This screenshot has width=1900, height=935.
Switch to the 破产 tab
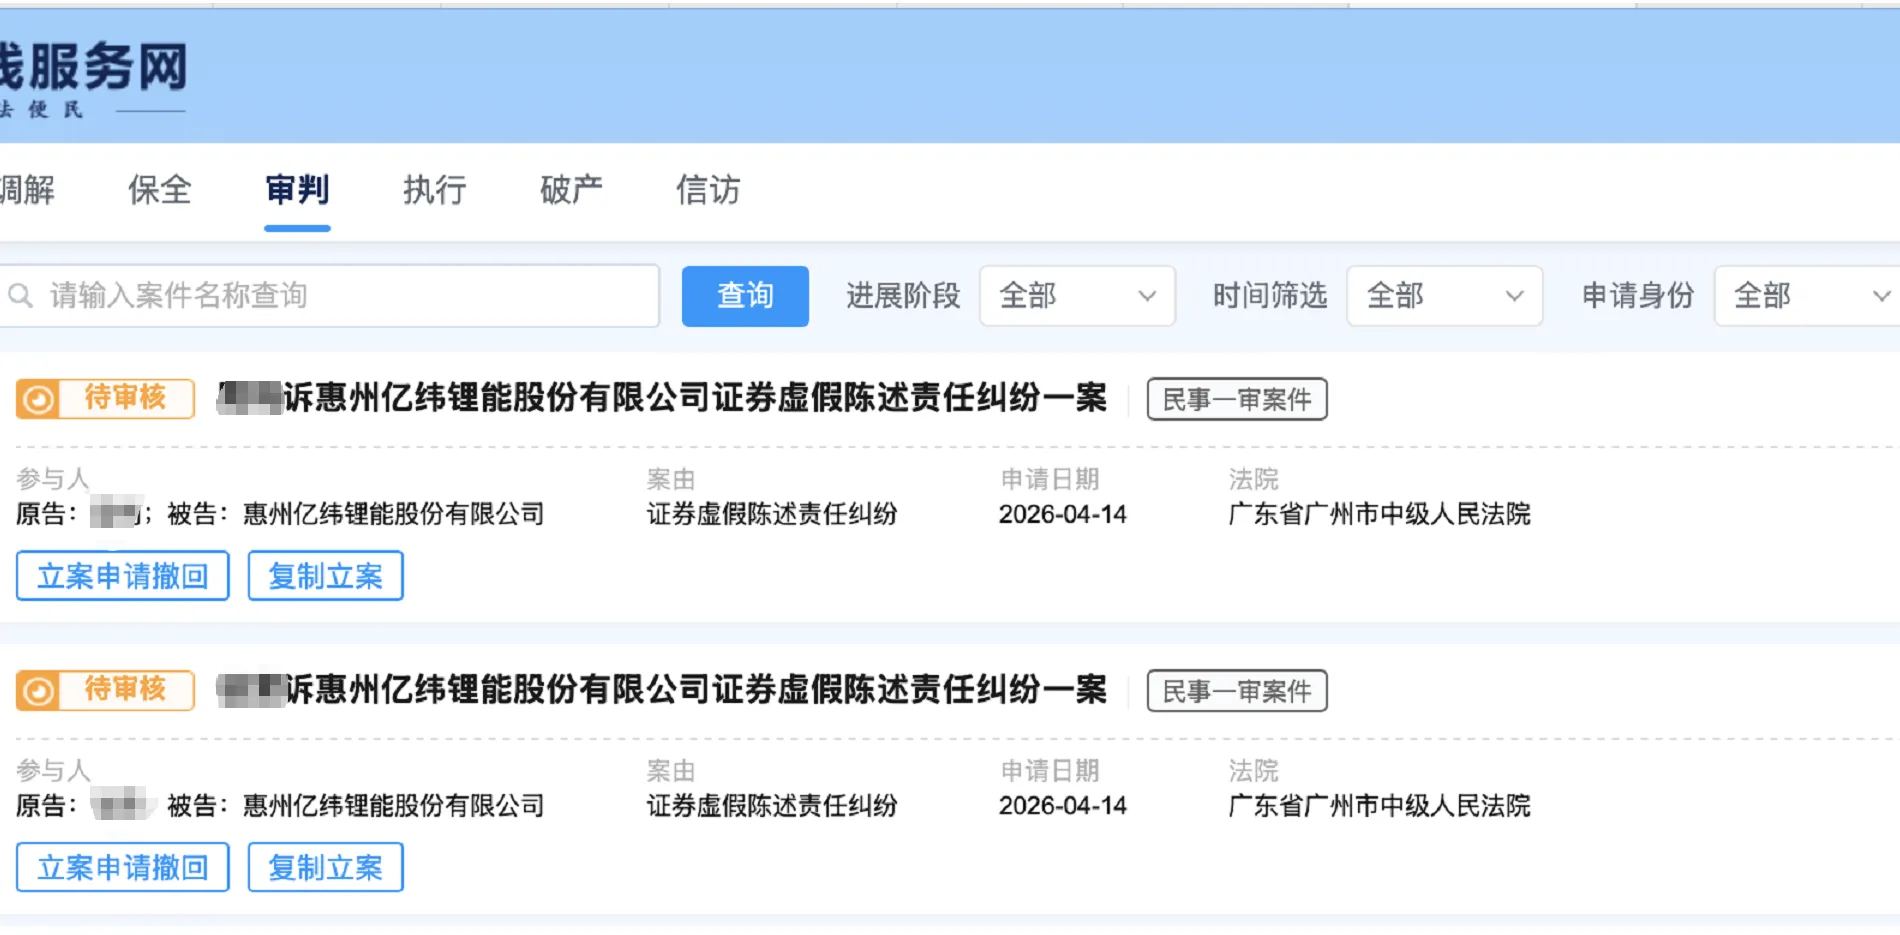pos(571,189)
